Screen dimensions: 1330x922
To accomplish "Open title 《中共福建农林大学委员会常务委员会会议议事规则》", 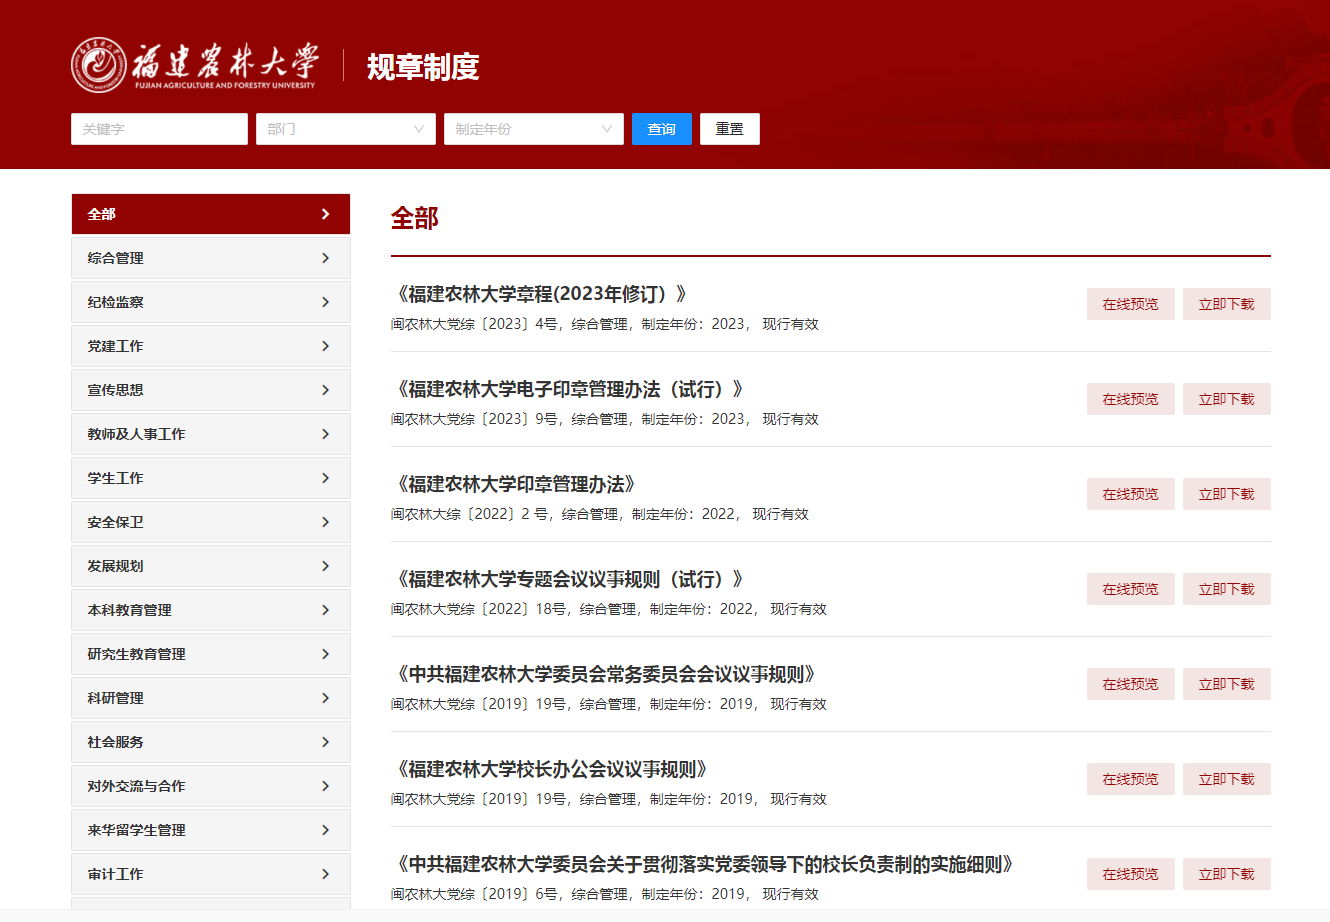I will (x=605, y=674).
